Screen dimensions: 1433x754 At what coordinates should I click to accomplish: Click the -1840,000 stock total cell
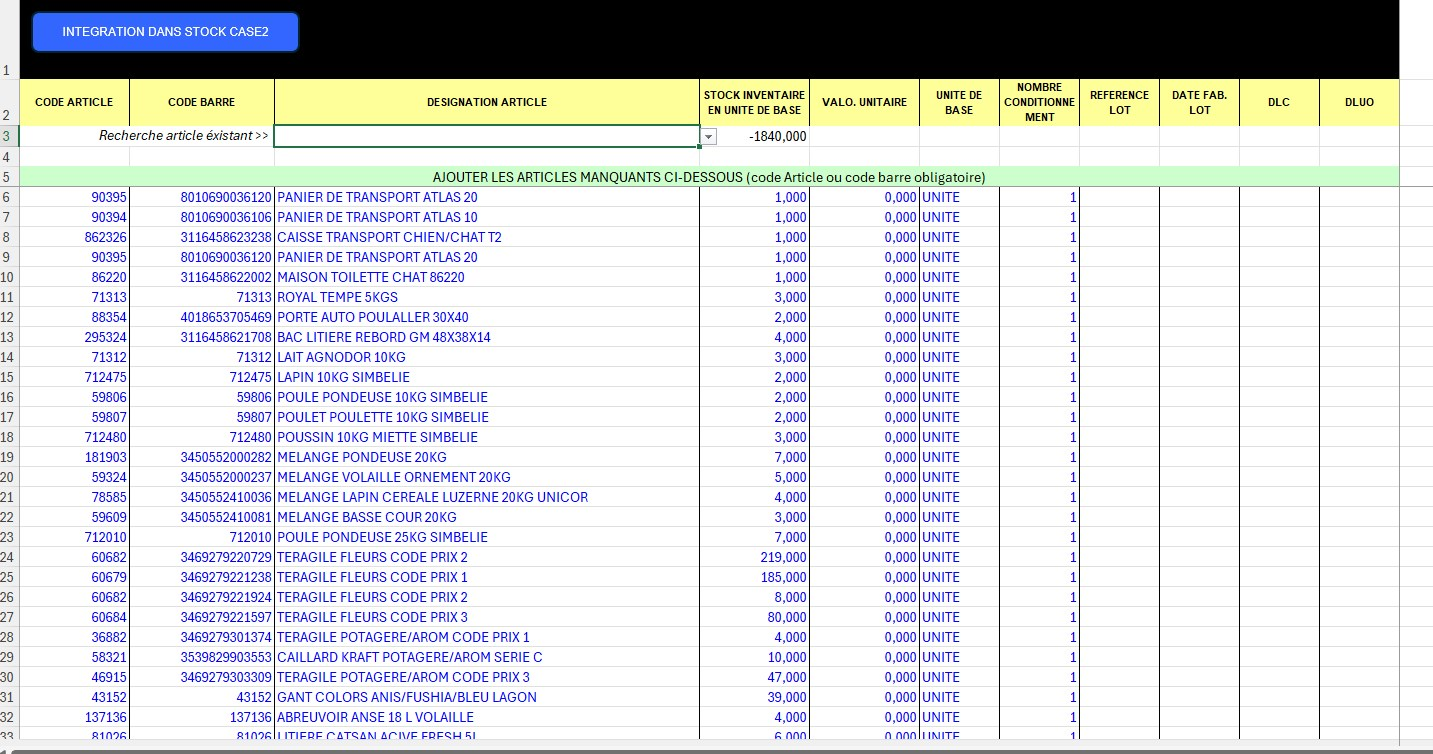(754, 136)
